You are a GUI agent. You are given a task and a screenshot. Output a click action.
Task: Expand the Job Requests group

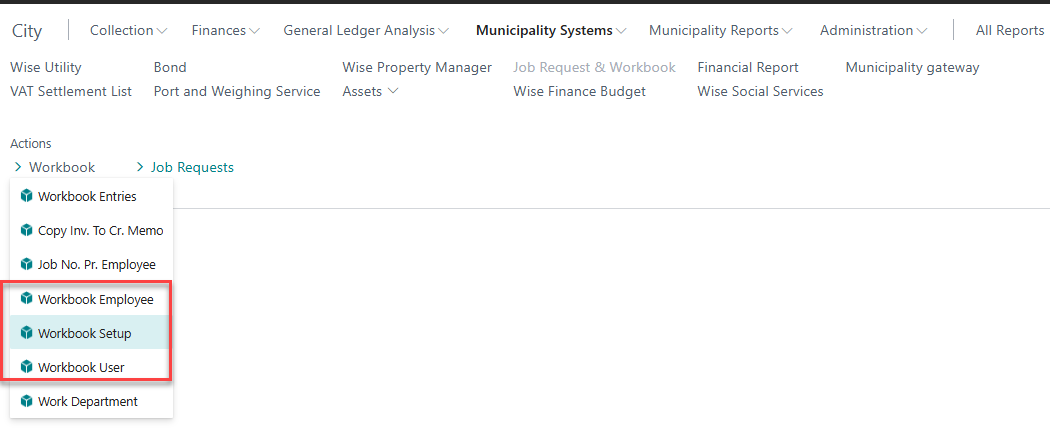(185, 167)
